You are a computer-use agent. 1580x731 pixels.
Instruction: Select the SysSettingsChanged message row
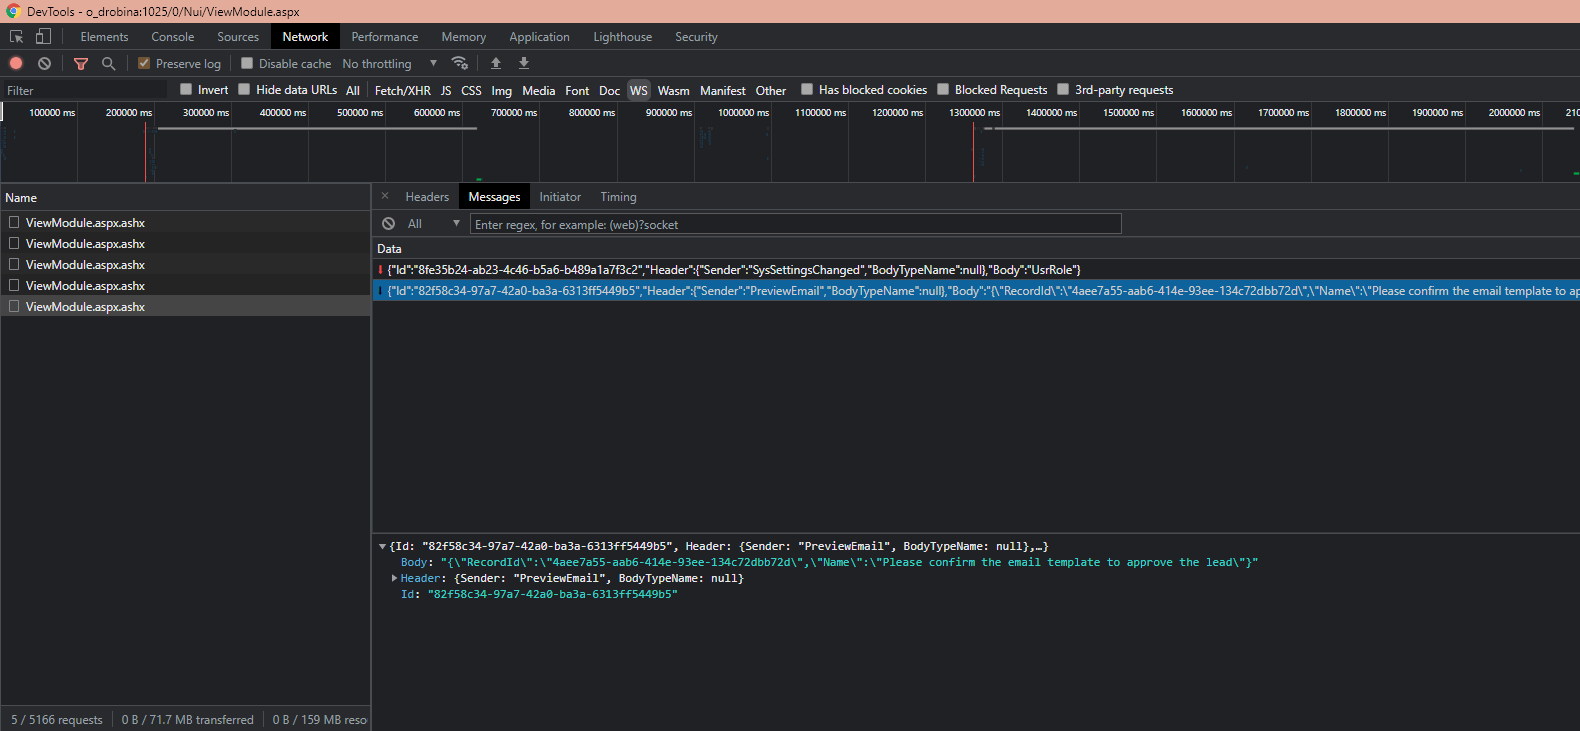coord(976,270)
